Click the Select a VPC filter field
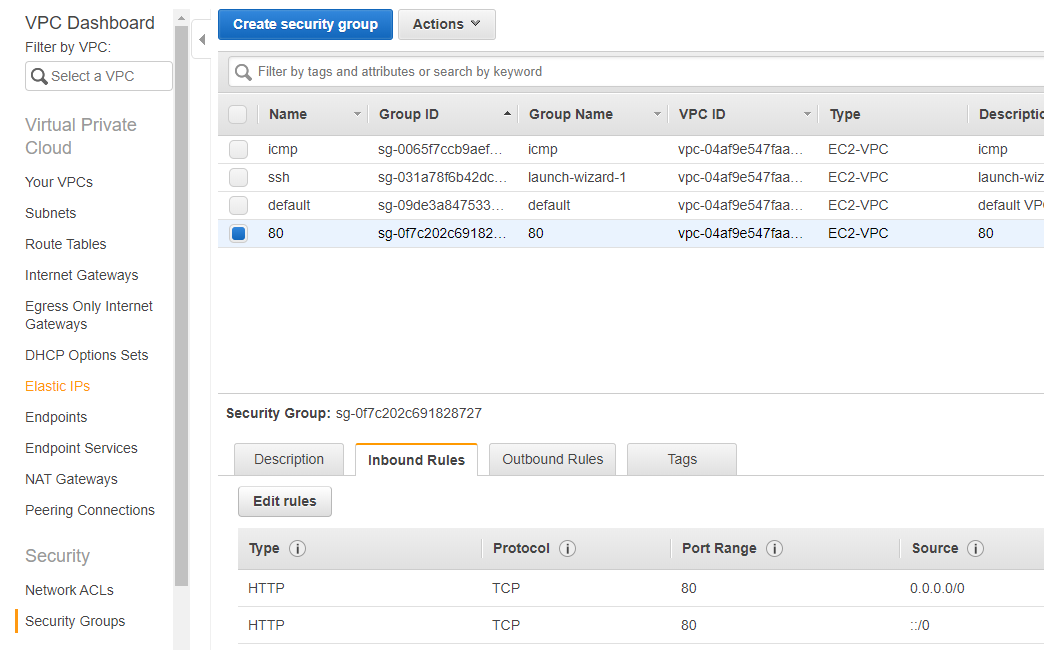Image resolution: width=1044 pixels, height=650 pixels. (99, 76)
